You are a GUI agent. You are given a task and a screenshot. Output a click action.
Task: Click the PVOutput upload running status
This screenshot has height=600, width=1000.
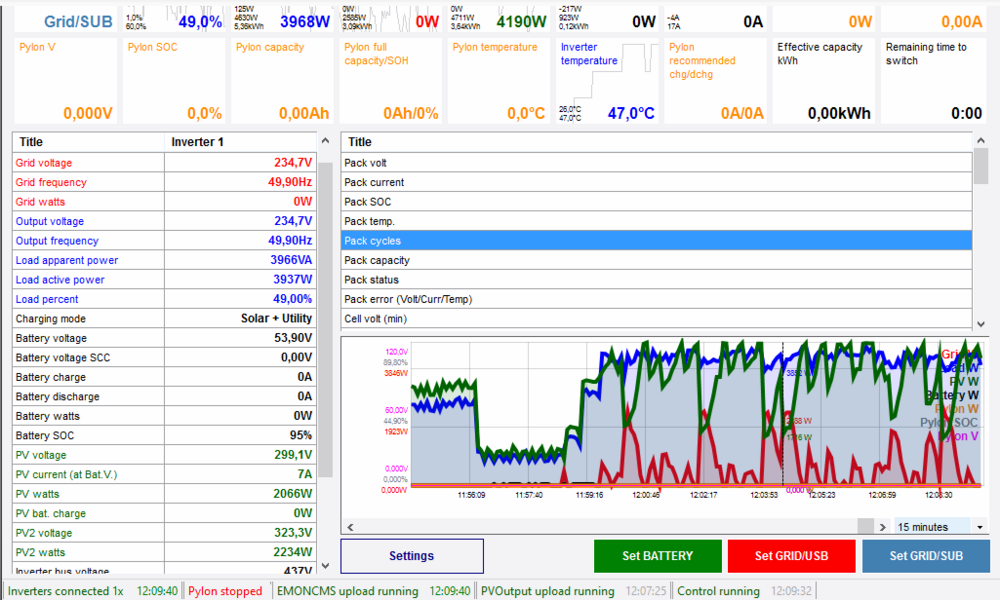(x=548, y=591)
